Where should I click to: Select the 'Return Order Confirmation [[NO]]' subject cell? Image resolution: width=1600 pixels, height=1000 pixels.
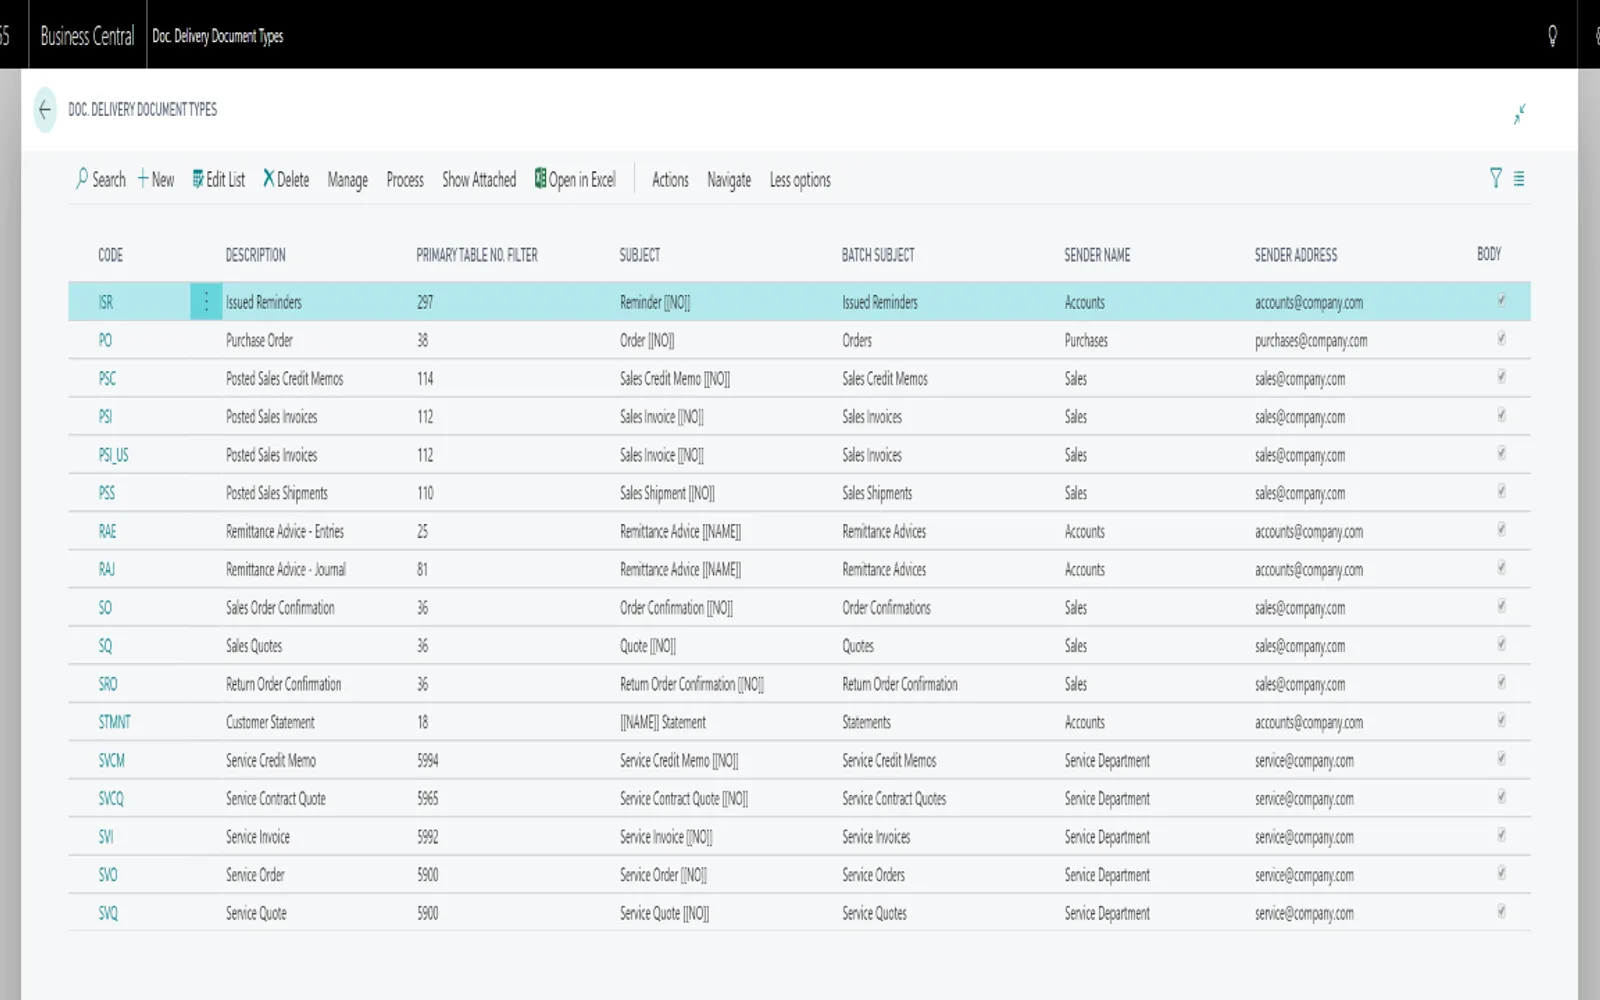point(691,684)
